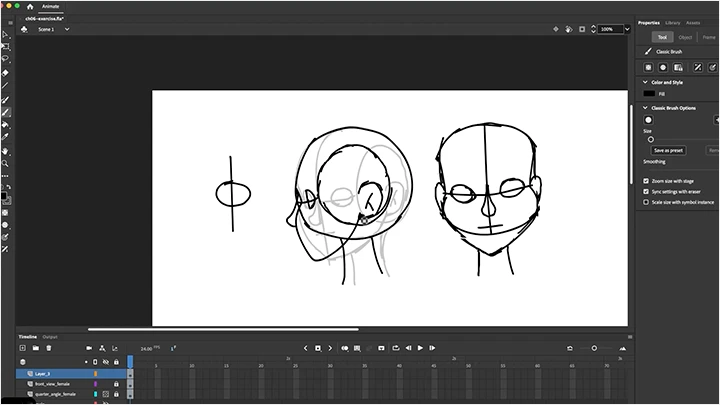Click the zoom percentage 100% input field
This screenshot has width=720, height=405.
click(611, 29)
